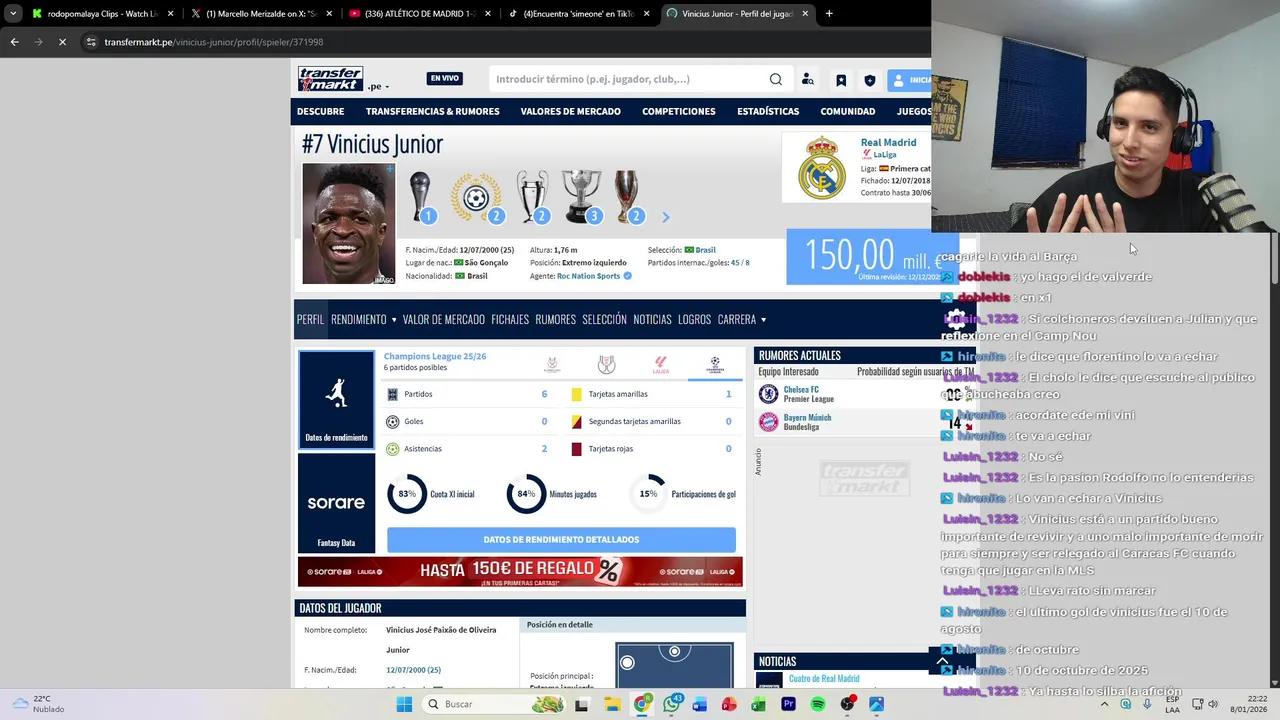The height and width of the screenshot is (720, 1280).
Task: Switch to the Fichajes tab
Action: (510, 320)
